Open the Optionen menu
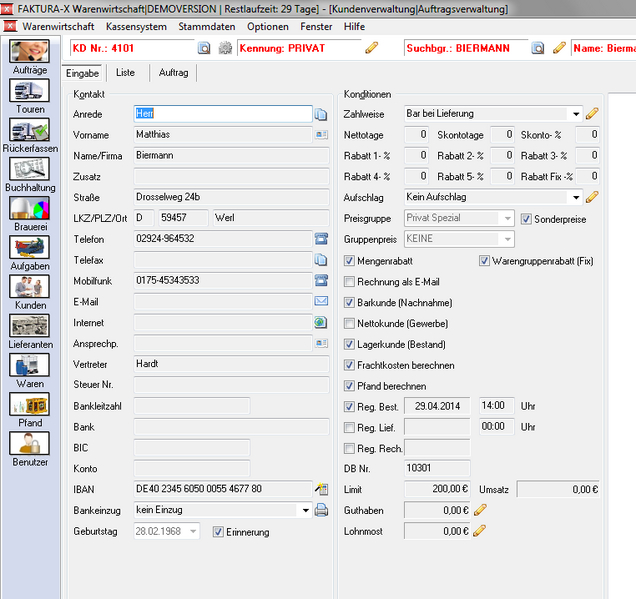 pyautogui.click(x=268, y=27)
